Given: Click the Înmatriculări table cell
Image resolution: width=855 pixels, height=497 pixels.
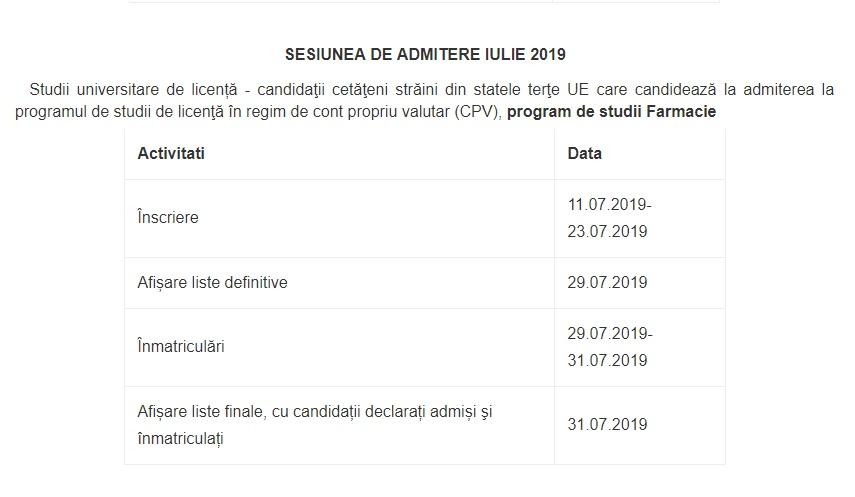Looking at the screenshot, I should coord(181,347).
